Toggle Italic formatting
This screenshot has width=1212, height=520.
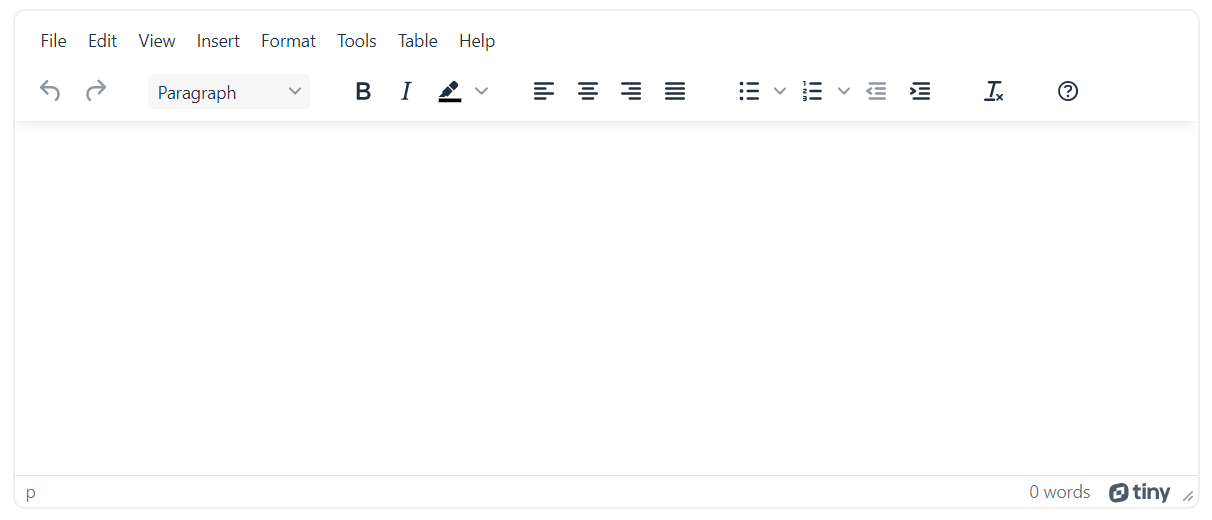[406, 91]
